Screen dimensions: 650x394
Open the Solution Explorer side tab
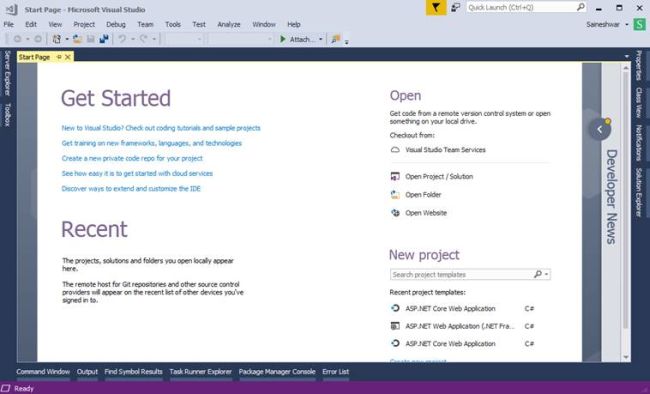tap(639, 192)
